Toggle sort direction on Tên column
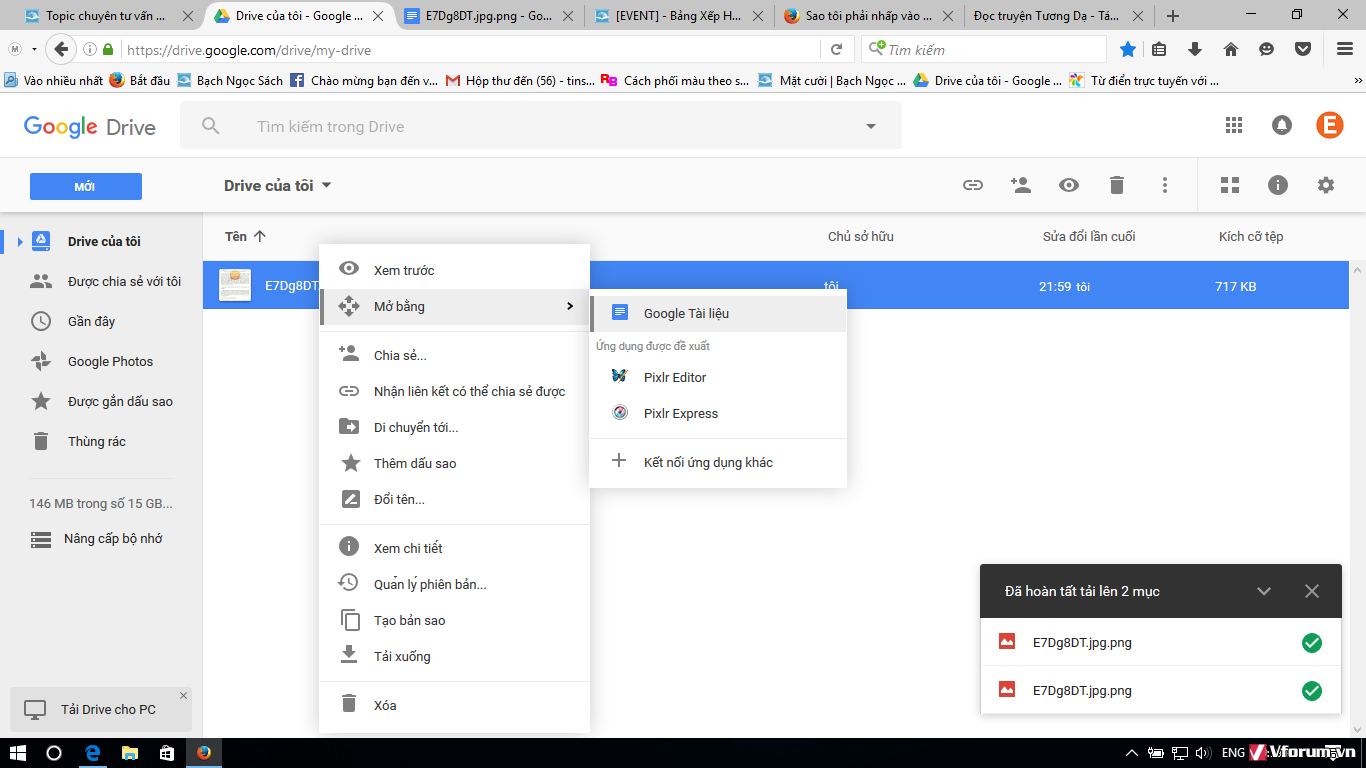The width and height of the screenshot is (1366, 768). [x=260, y=237]
